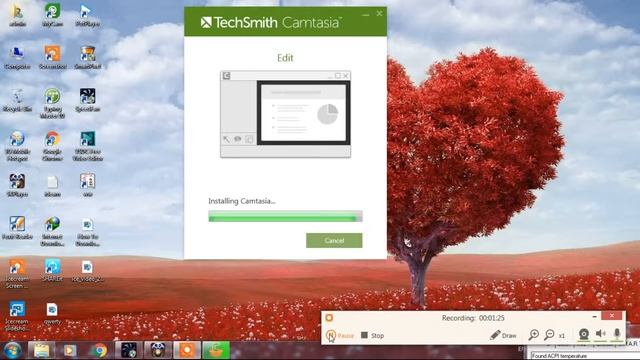Screen dimensions: 640x360
Task: Cancel the Camtasia installation
Action: coord(334,240)
